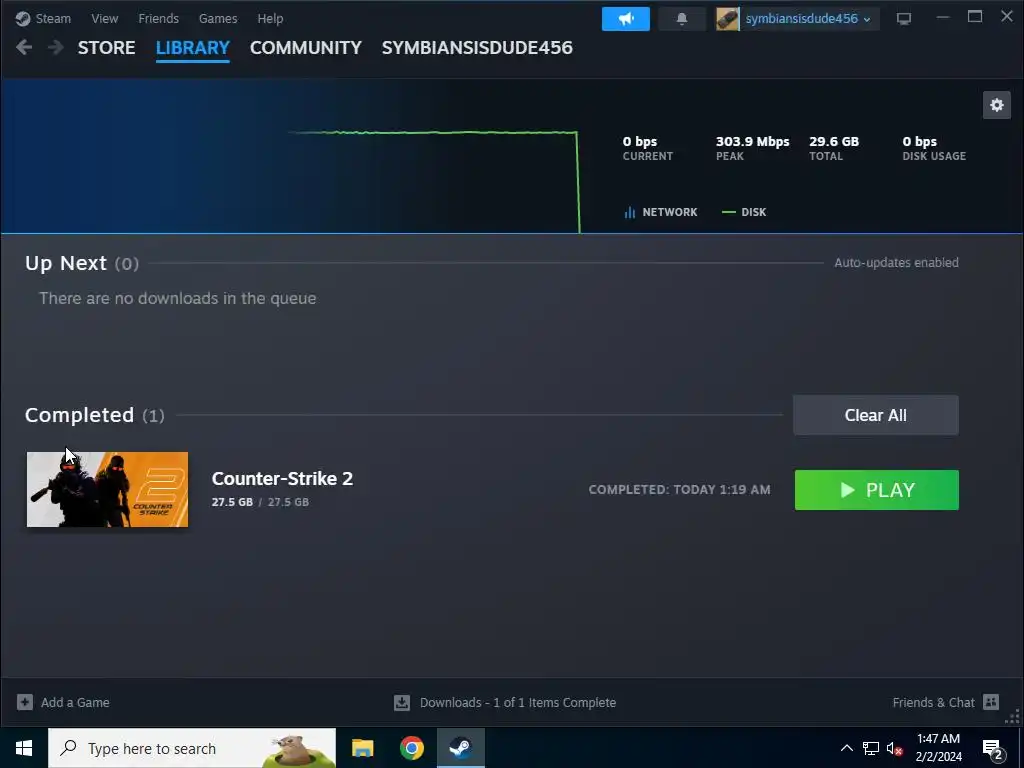
Task: Open download settings gear icon
Action: tap(997, 105)
